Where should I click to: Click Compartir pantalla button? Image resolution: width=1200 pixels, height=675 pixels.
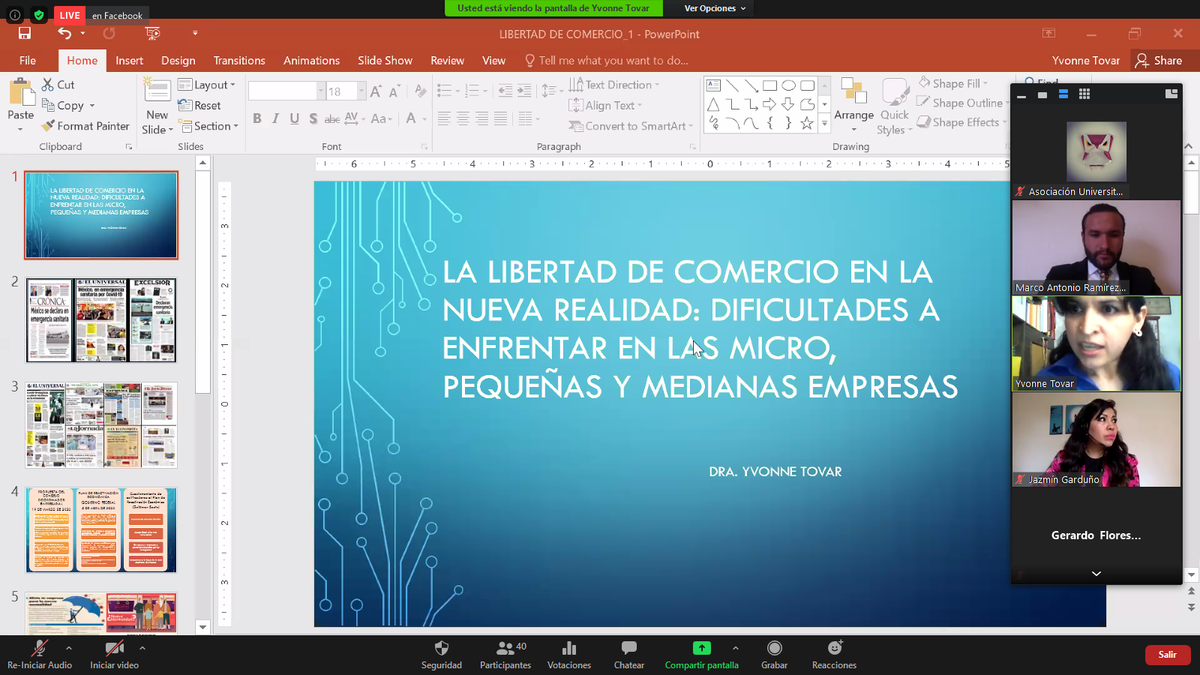[x=702, y=655]
